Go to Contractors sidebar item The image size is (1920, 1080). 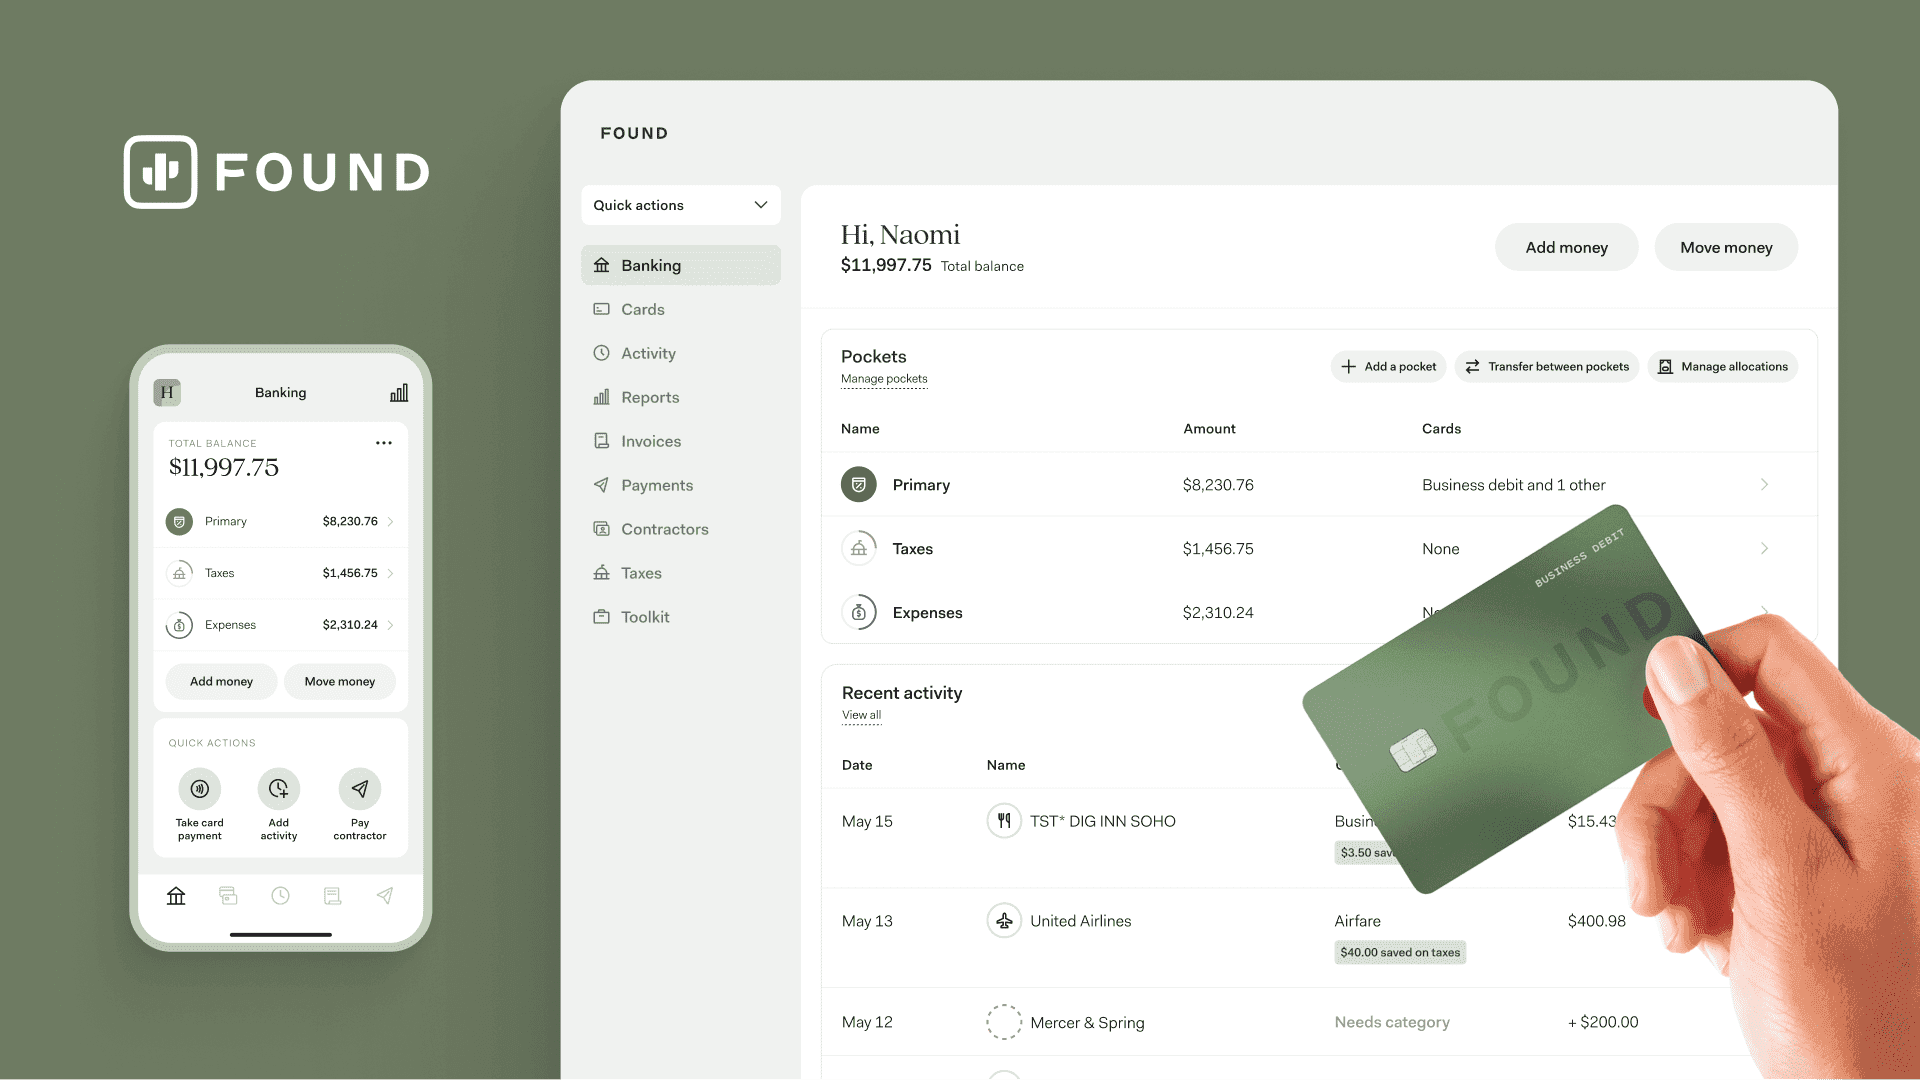664,529
